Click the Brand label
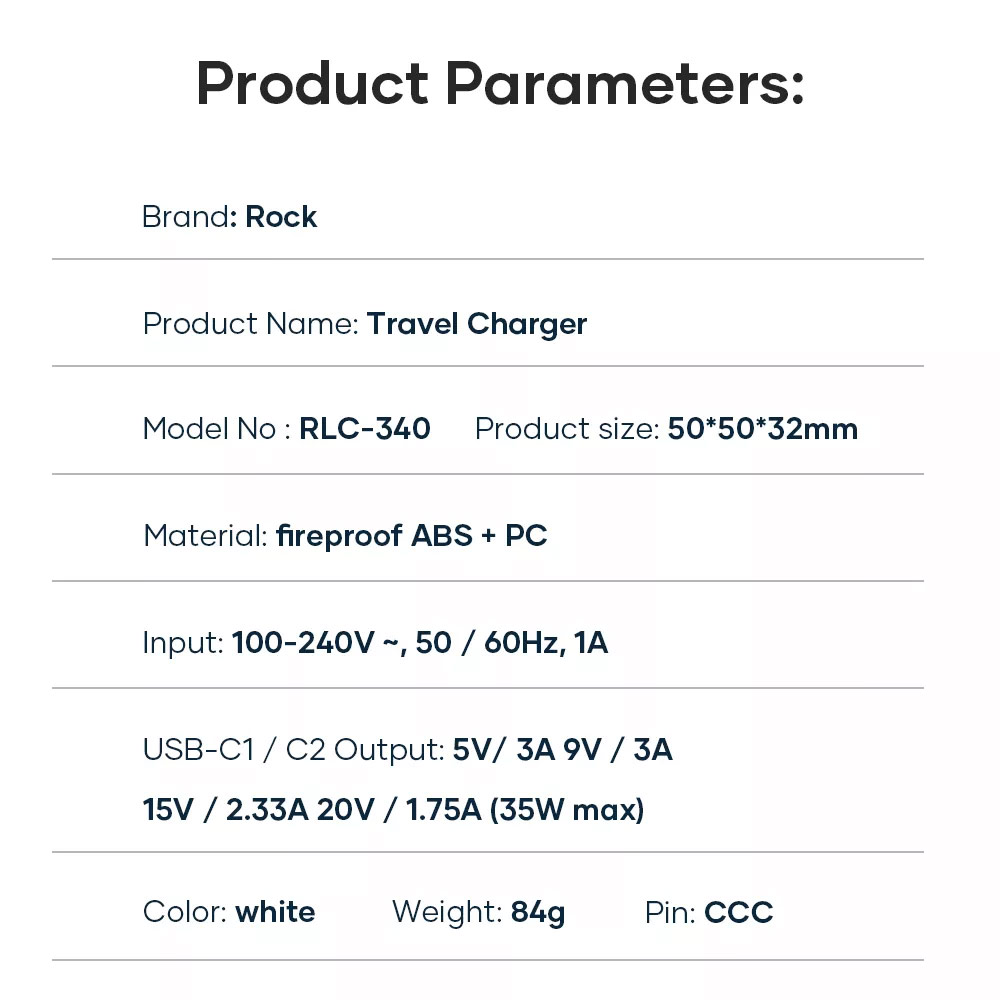This screenshot has width=1000, height=1000. (185, 217)
